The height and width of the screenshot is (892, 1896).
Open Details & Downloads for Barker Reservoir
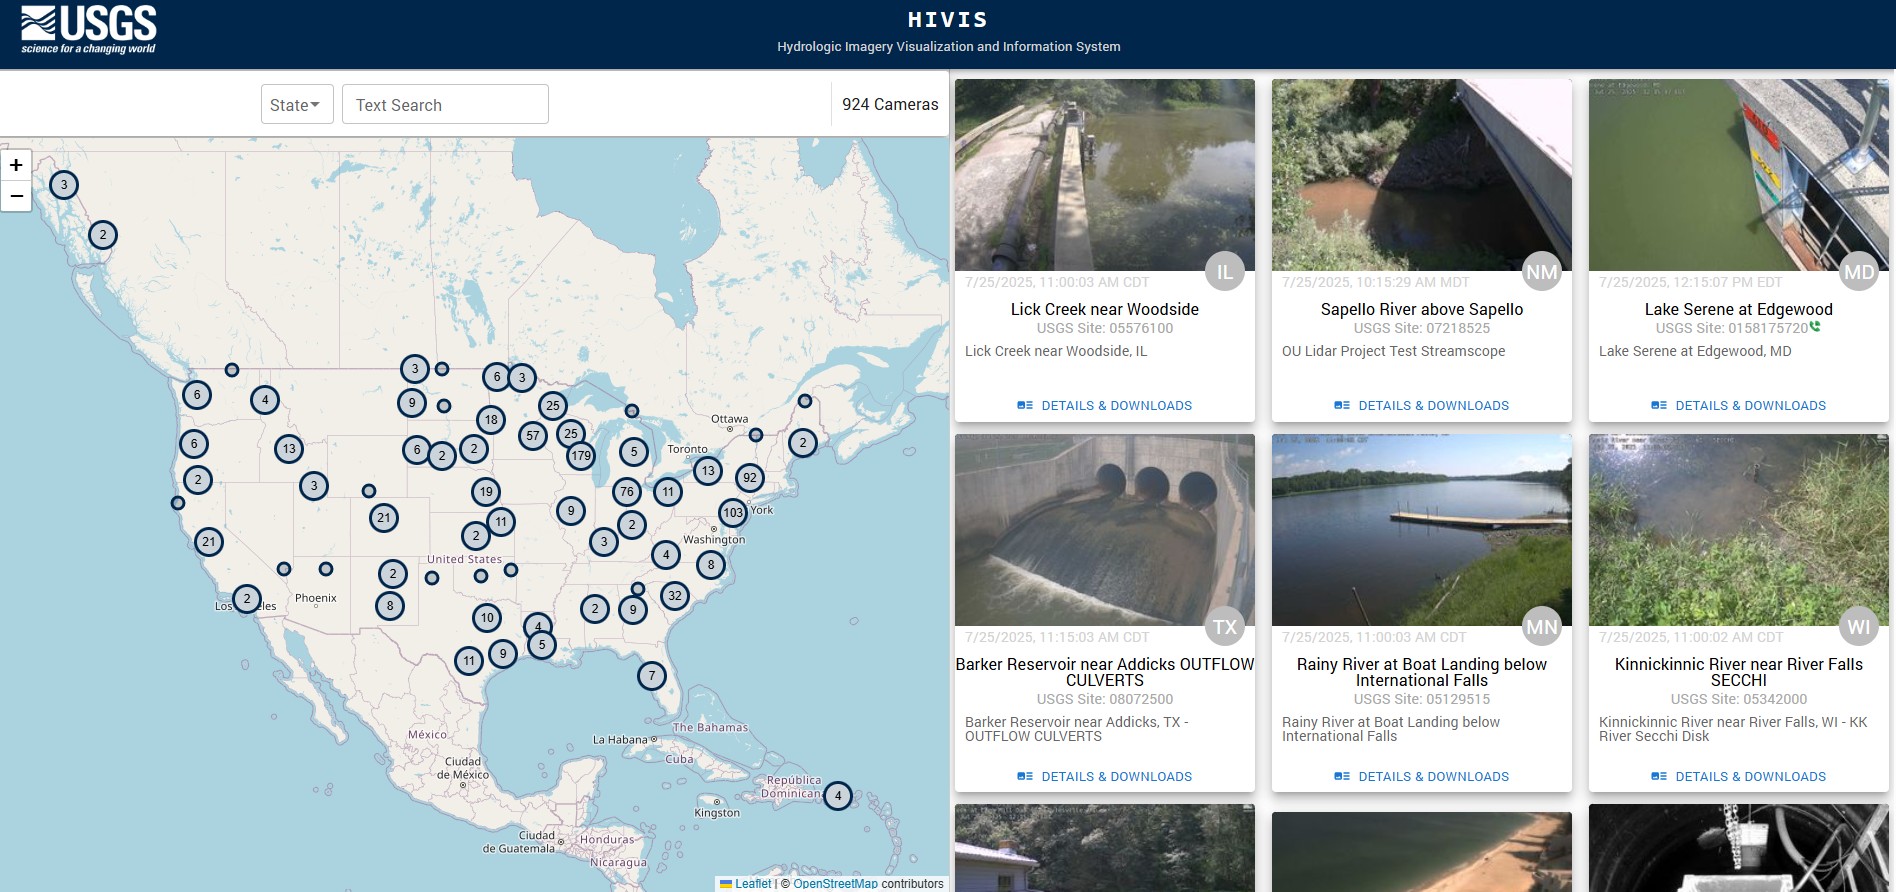(1105, 777)
